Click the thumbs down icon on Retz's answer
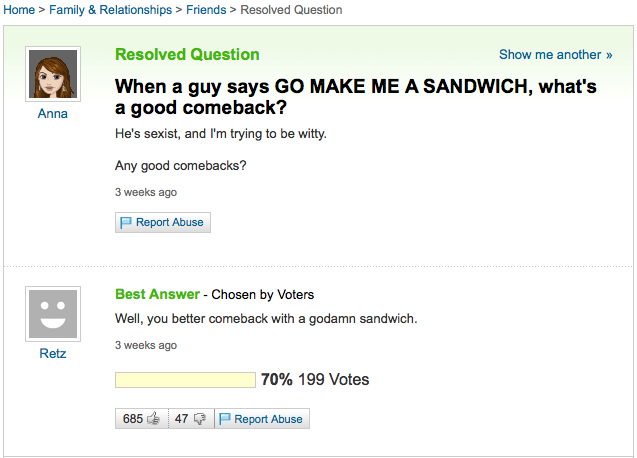The height and width of the screenshot is (458, 637). point(198,419)
